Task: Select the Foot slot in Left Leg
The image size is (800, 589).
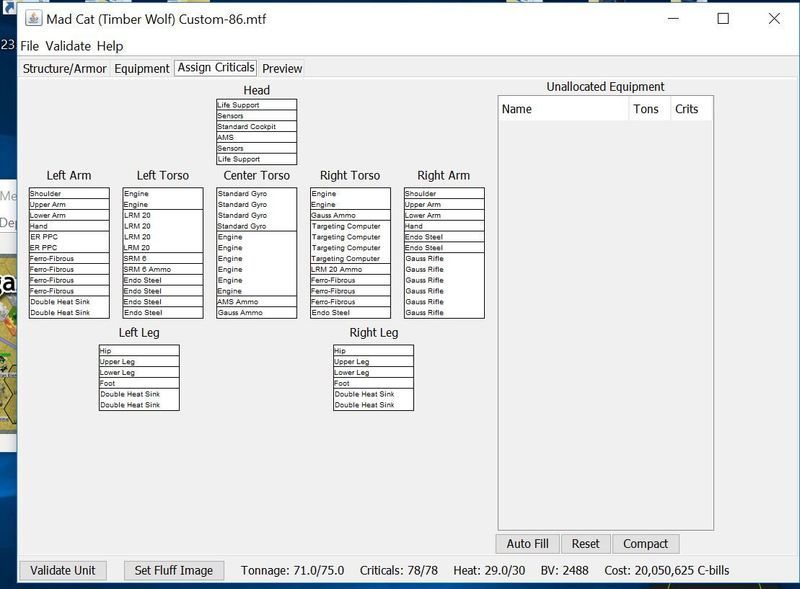Action: coord(139,383)
